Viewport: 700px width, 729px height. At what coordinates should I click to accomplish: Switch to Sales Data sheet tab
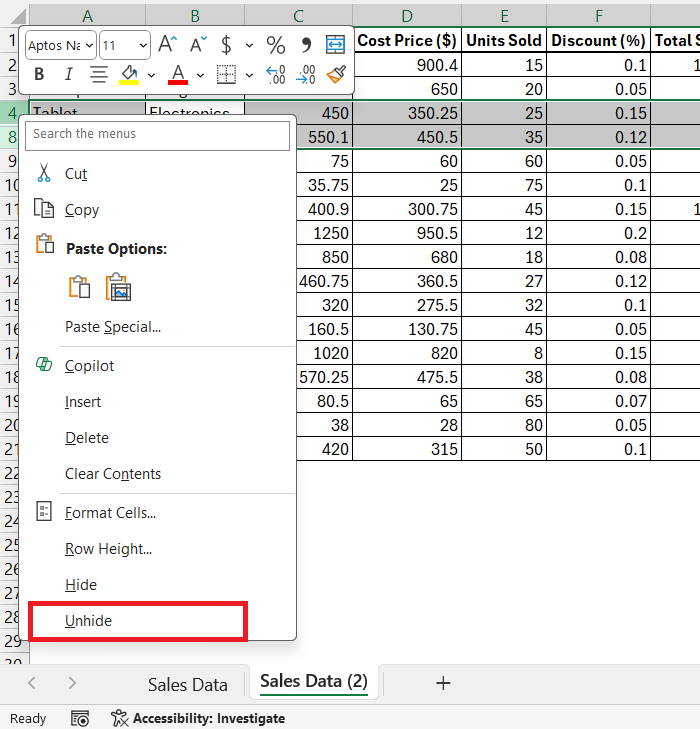click(x=188, y=684)
